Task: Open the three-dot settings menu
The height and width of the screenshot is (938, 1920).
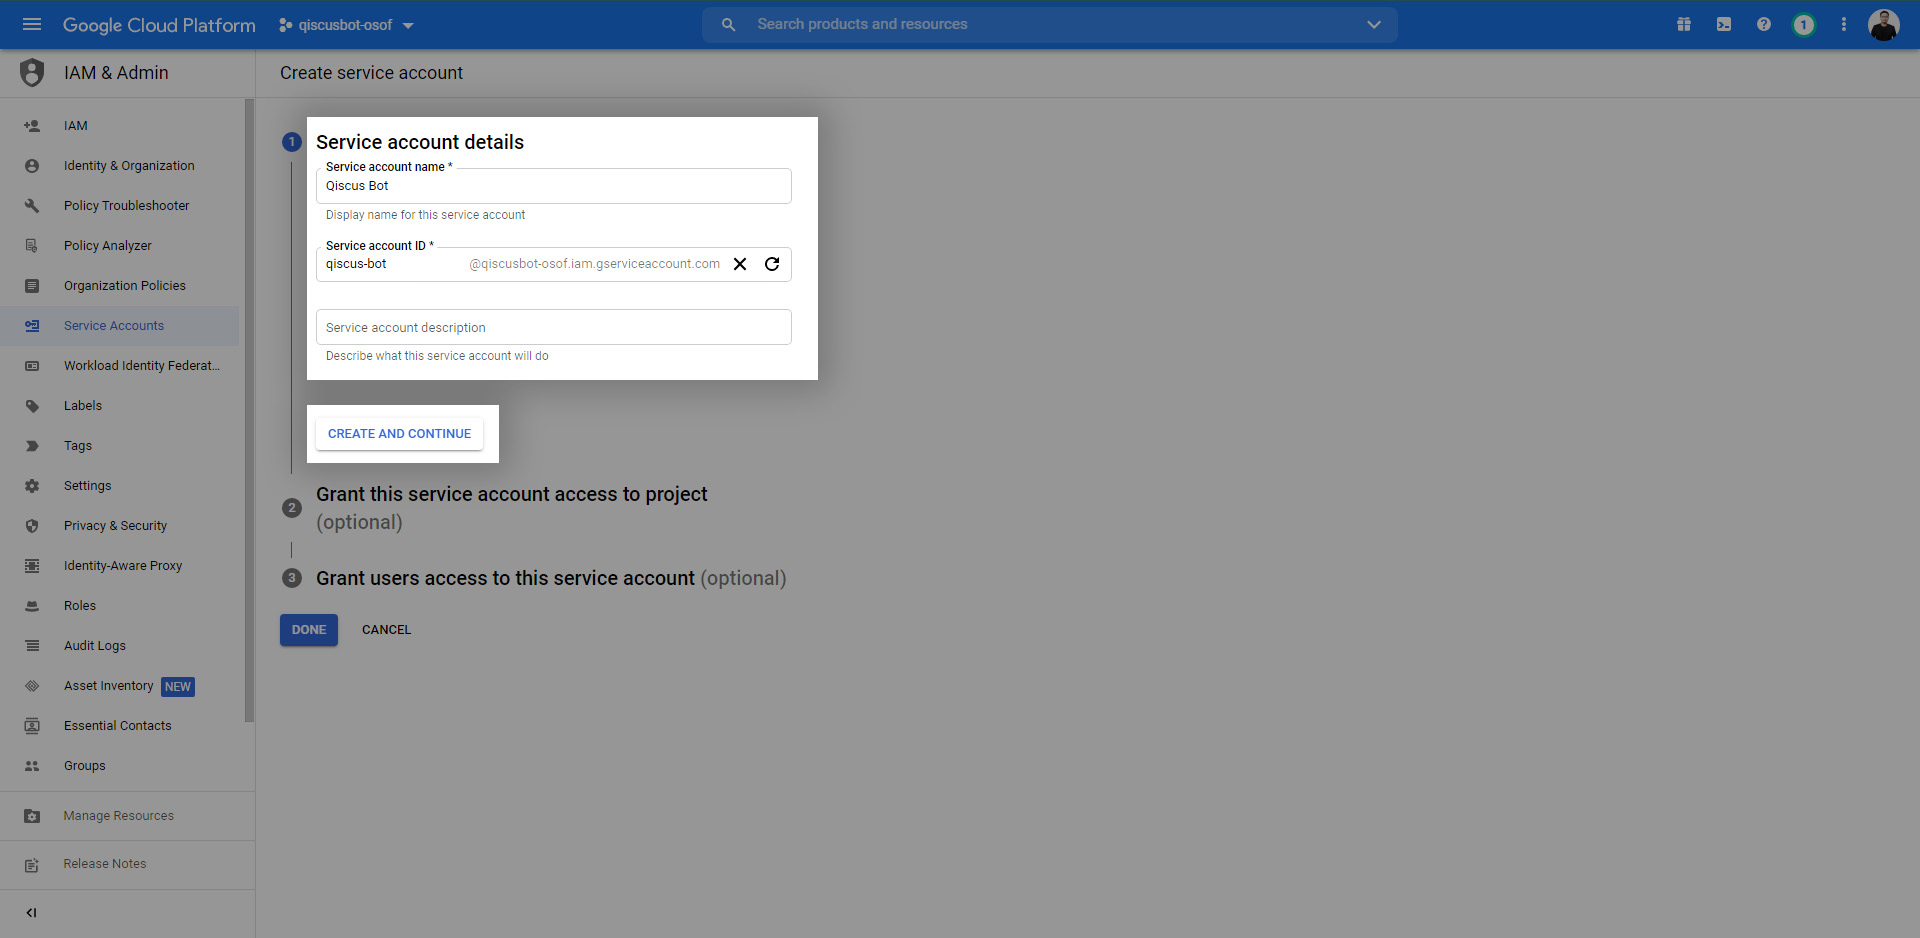Action: pos(1844,24)
